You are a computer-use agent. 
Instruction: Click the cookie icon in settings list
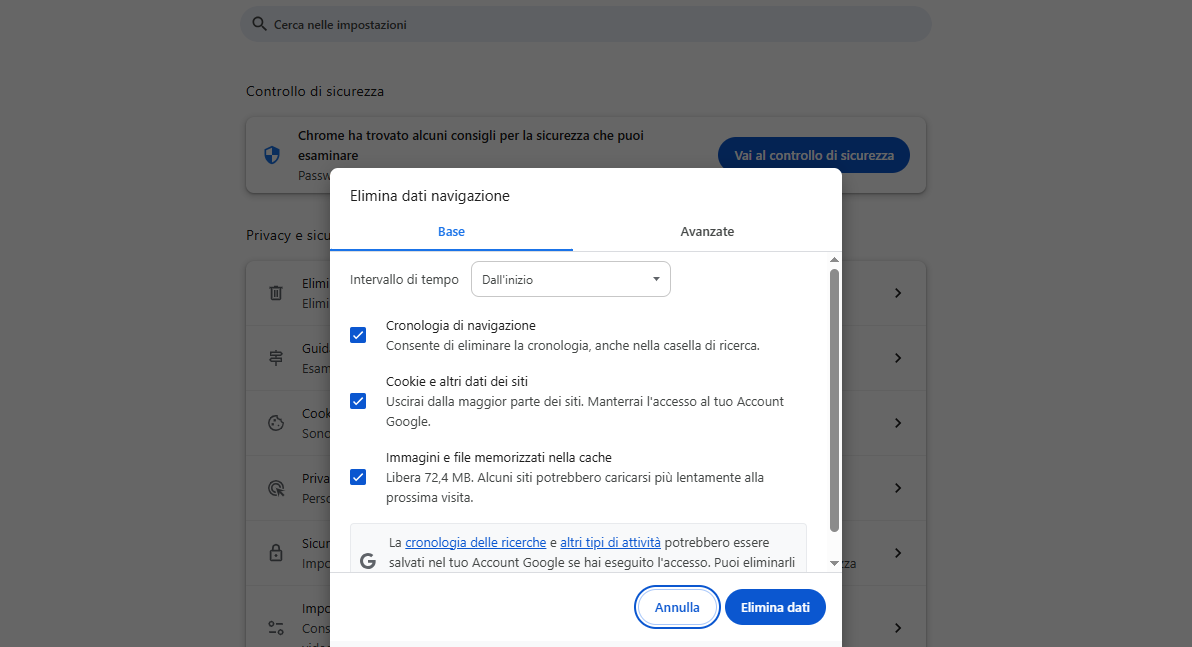pyautogui.click(x=276, y=423)
